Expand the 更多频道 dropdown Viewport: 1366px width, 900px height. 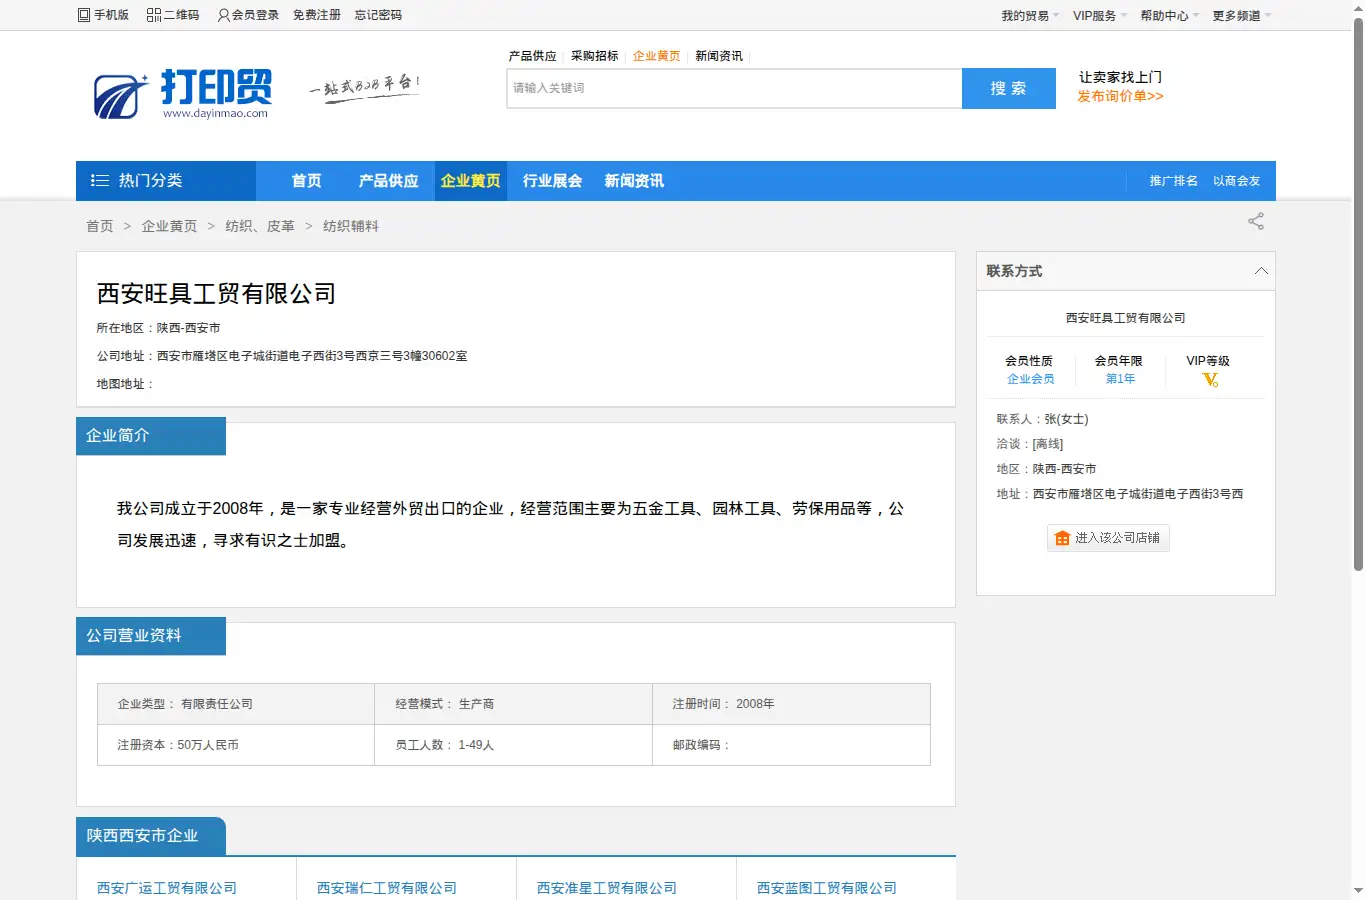tap(1242, 16)
